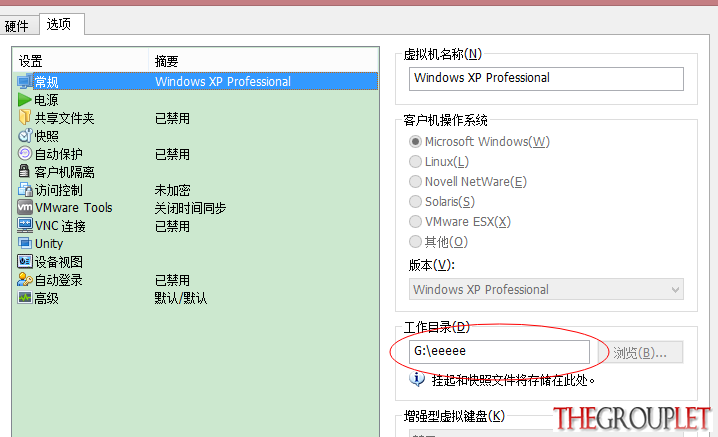Select the 快照 settings row
718x437 pixels.
click(x=197, y=136)
